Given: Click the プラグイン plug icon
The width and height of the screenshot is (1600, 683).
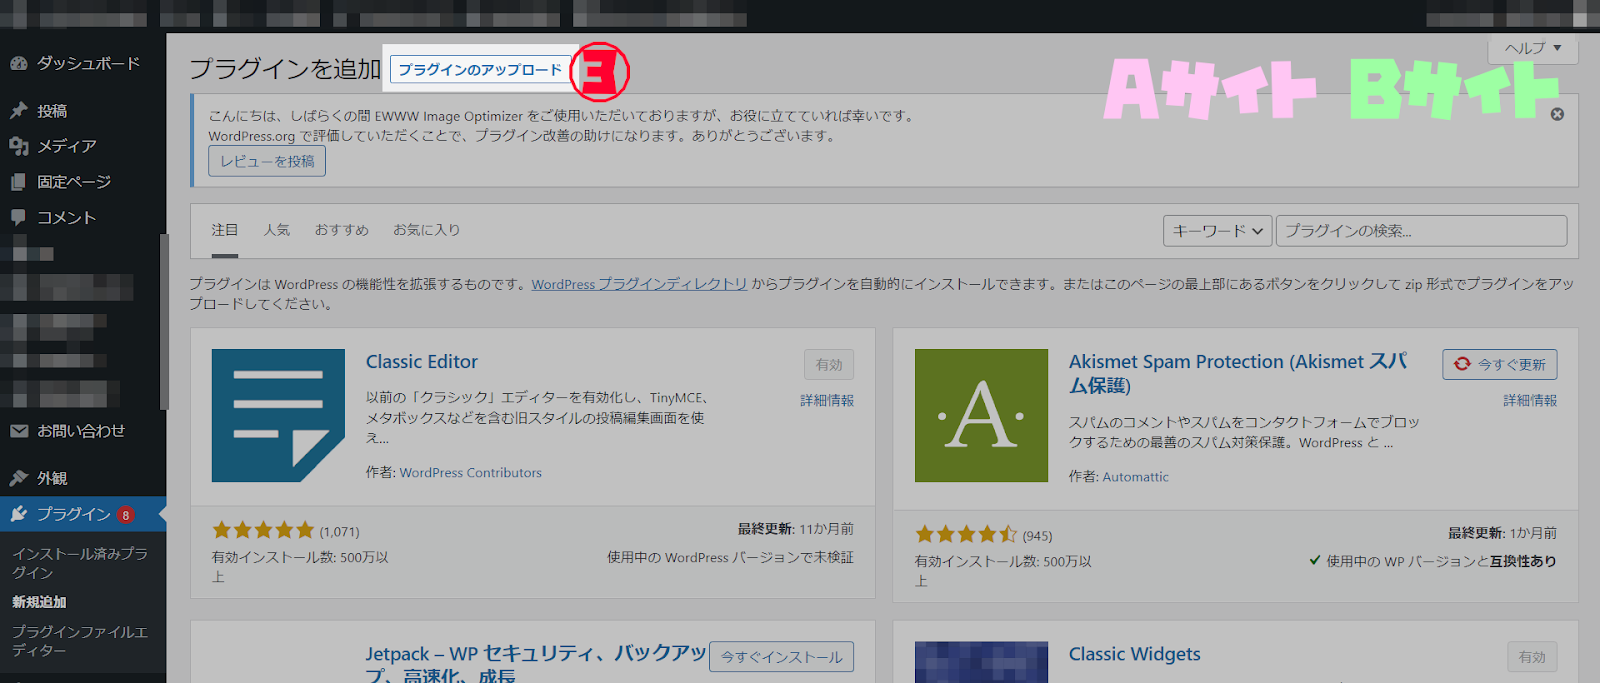Looking at the screenshot, I should (x=18, y=514).
